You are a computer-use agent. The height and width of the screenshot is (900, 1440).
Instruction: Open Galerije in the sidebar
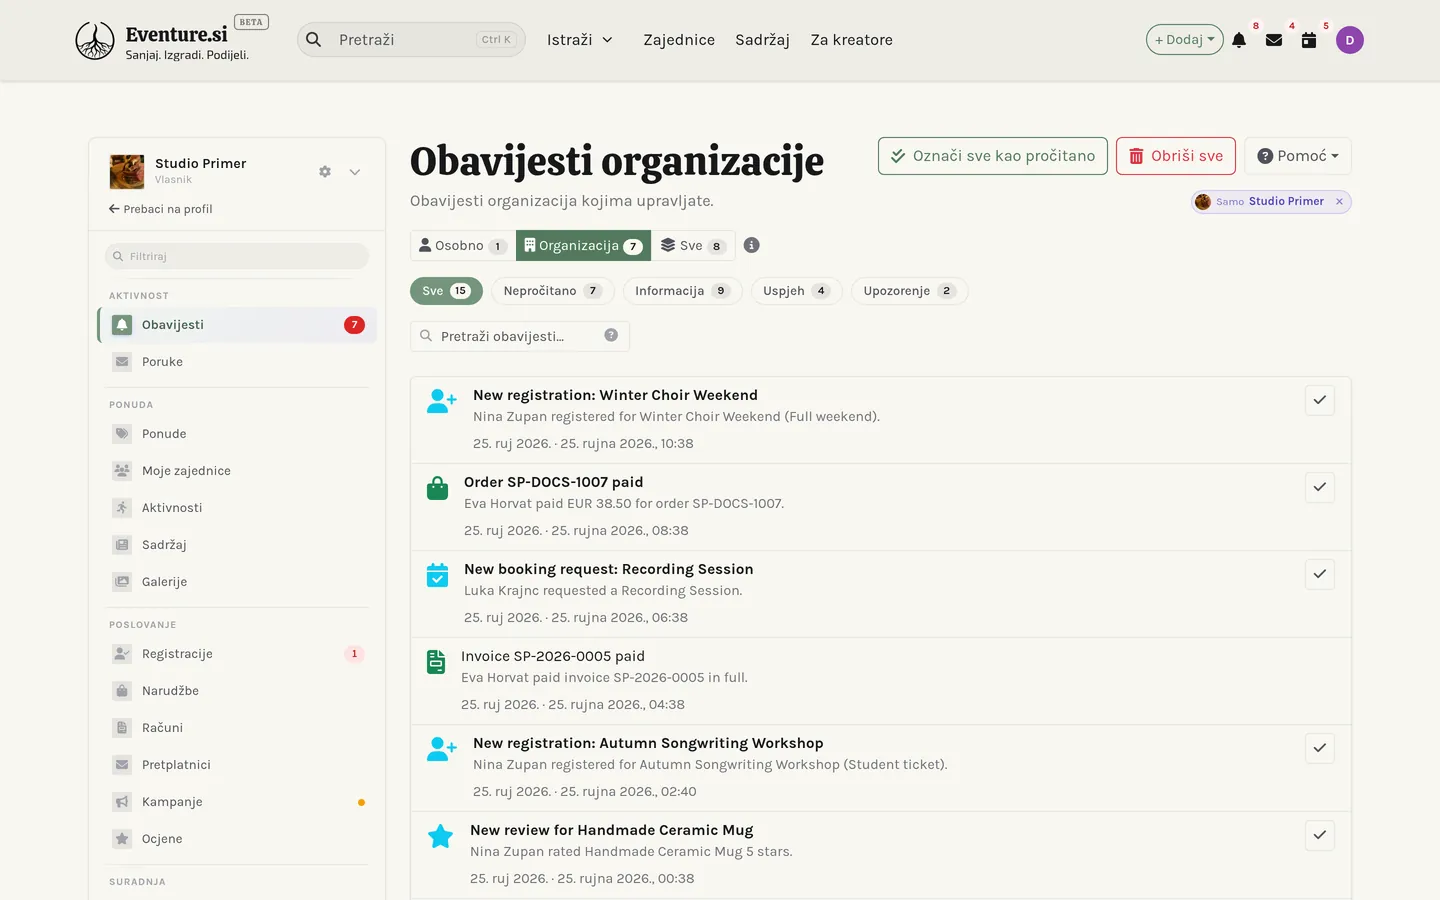point(237,582)
